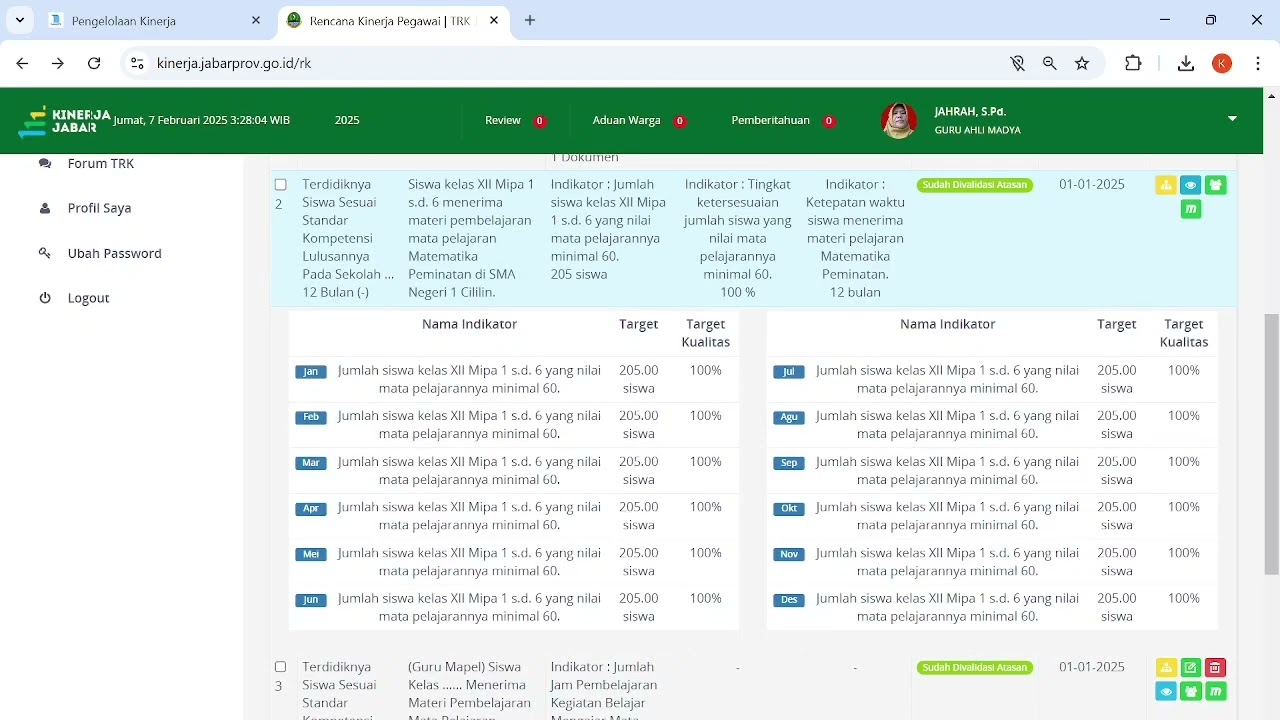This screenshot has height=720, width=1280.
Task: Click the Jul month badge
Action: (789, 372)
